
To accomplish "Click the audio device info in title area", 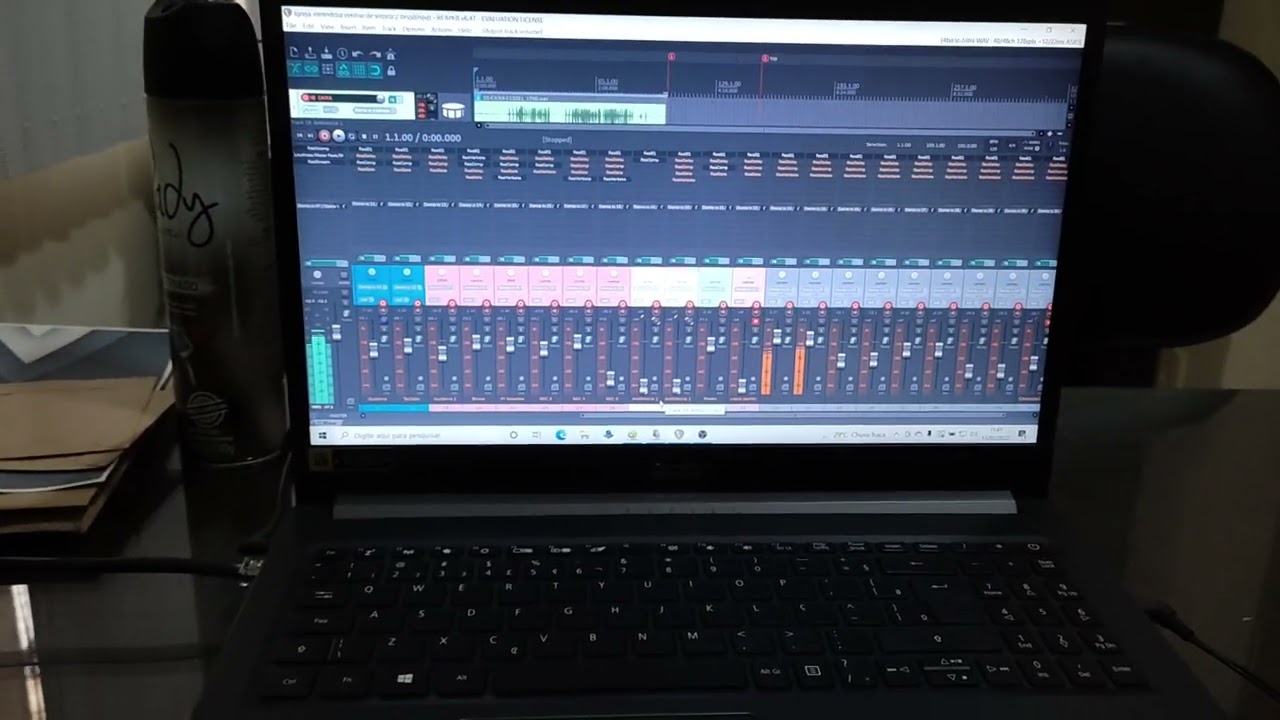I will pyautogui.click(x=1011, y=41).
